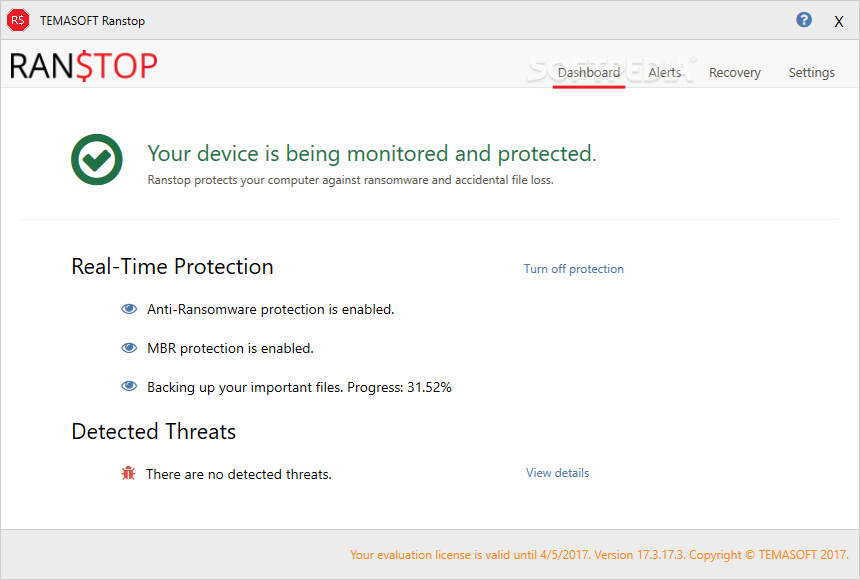This screenshot has height=580, width=860.
Task: Click the red bug icon under Detected Threats
Action: pos(128,473)
